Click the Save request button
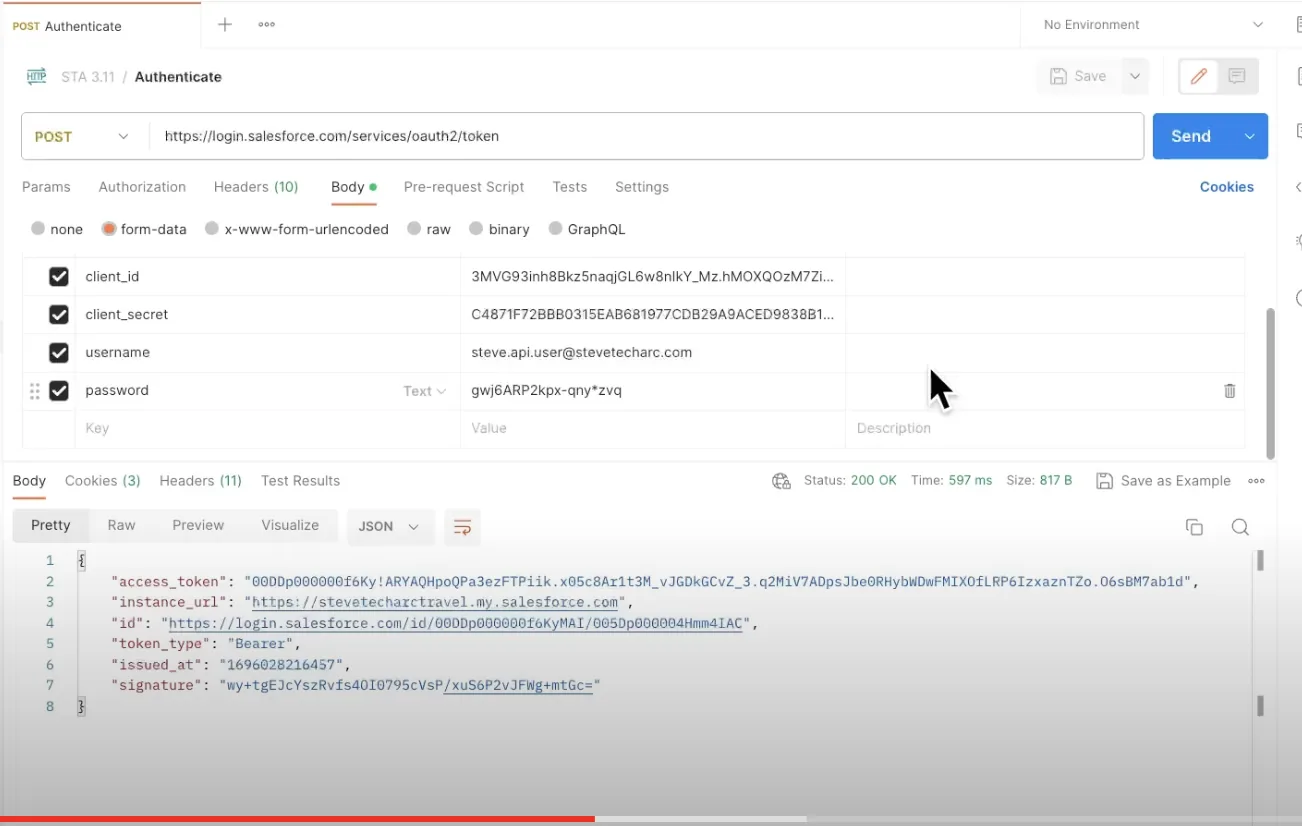This screenshot has width=1302, height=826. coord(1078,76)
